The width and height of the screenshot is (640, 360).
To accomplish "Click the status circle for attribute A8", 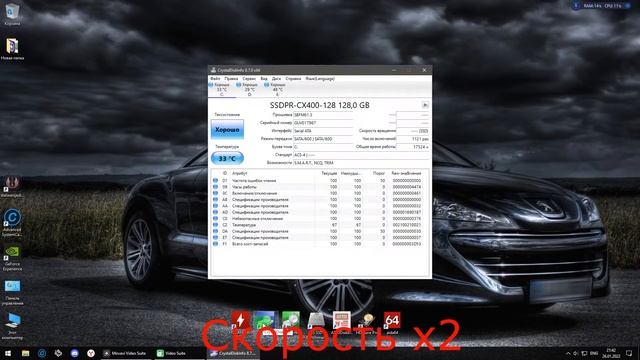I will pyautogui.click(x=216, y=199).
